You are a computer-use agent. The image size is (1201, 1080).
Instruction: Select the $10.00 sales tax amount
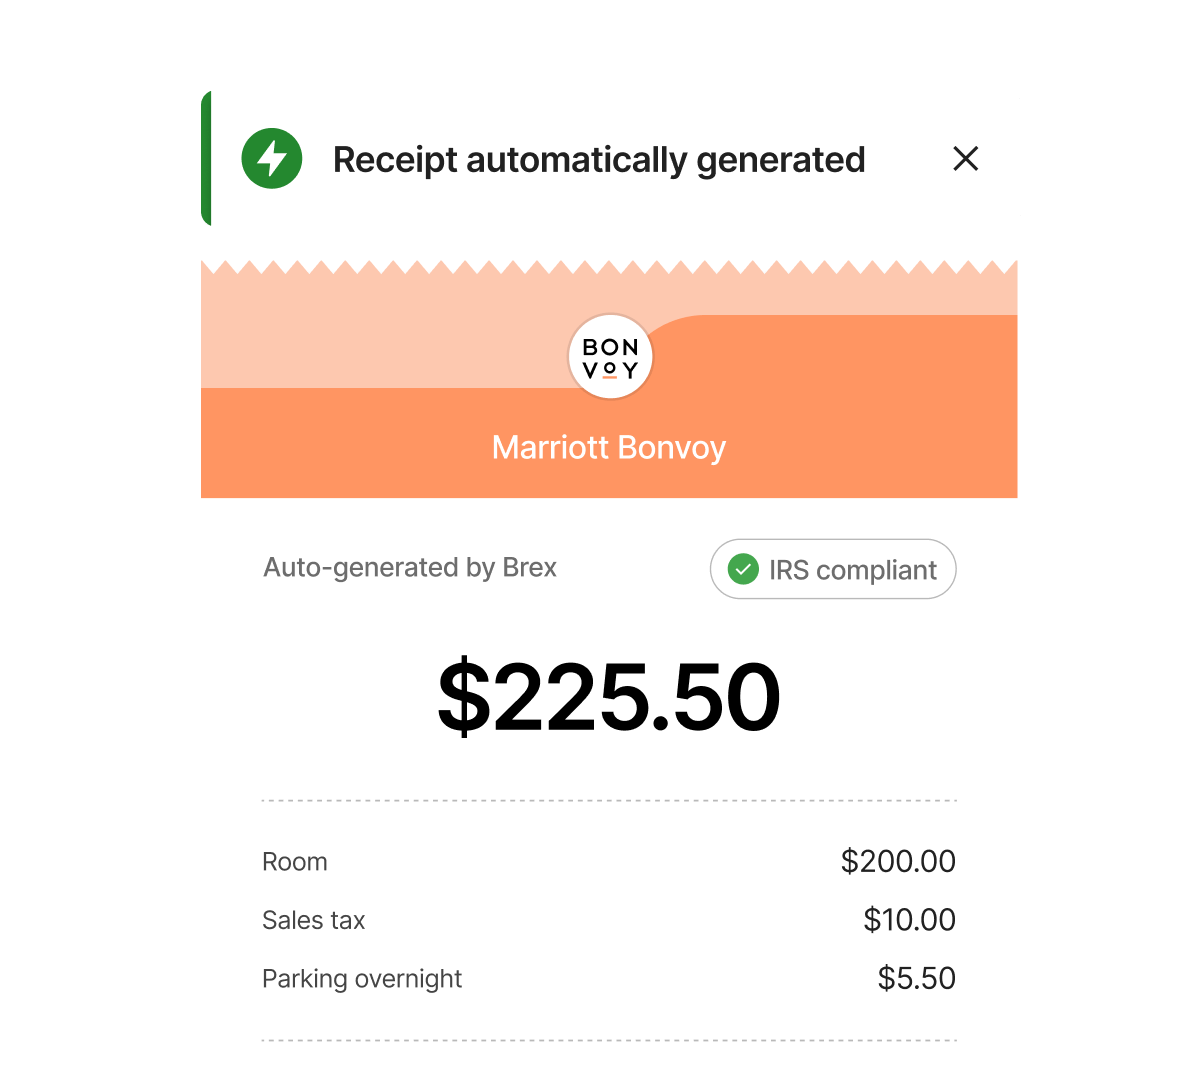pyautogui.click(x=909, y=920)
